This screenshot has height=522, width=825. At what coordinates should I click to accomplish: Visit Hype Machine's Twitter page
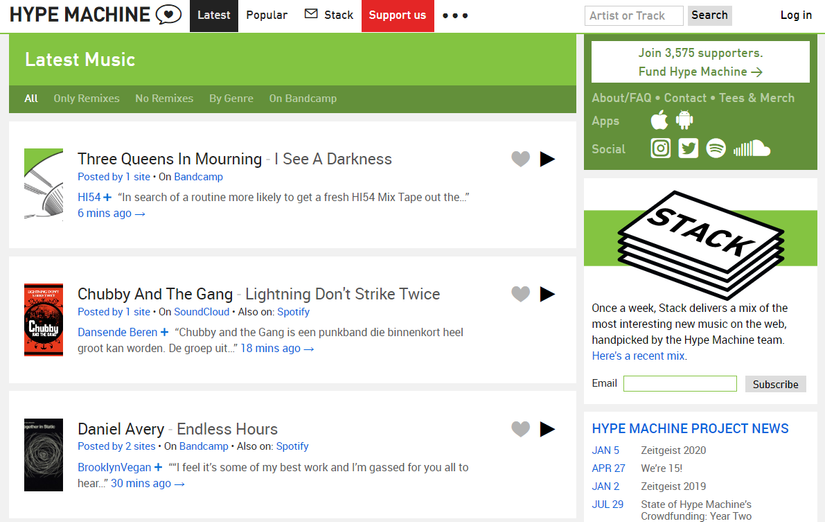tap(688, 149)
